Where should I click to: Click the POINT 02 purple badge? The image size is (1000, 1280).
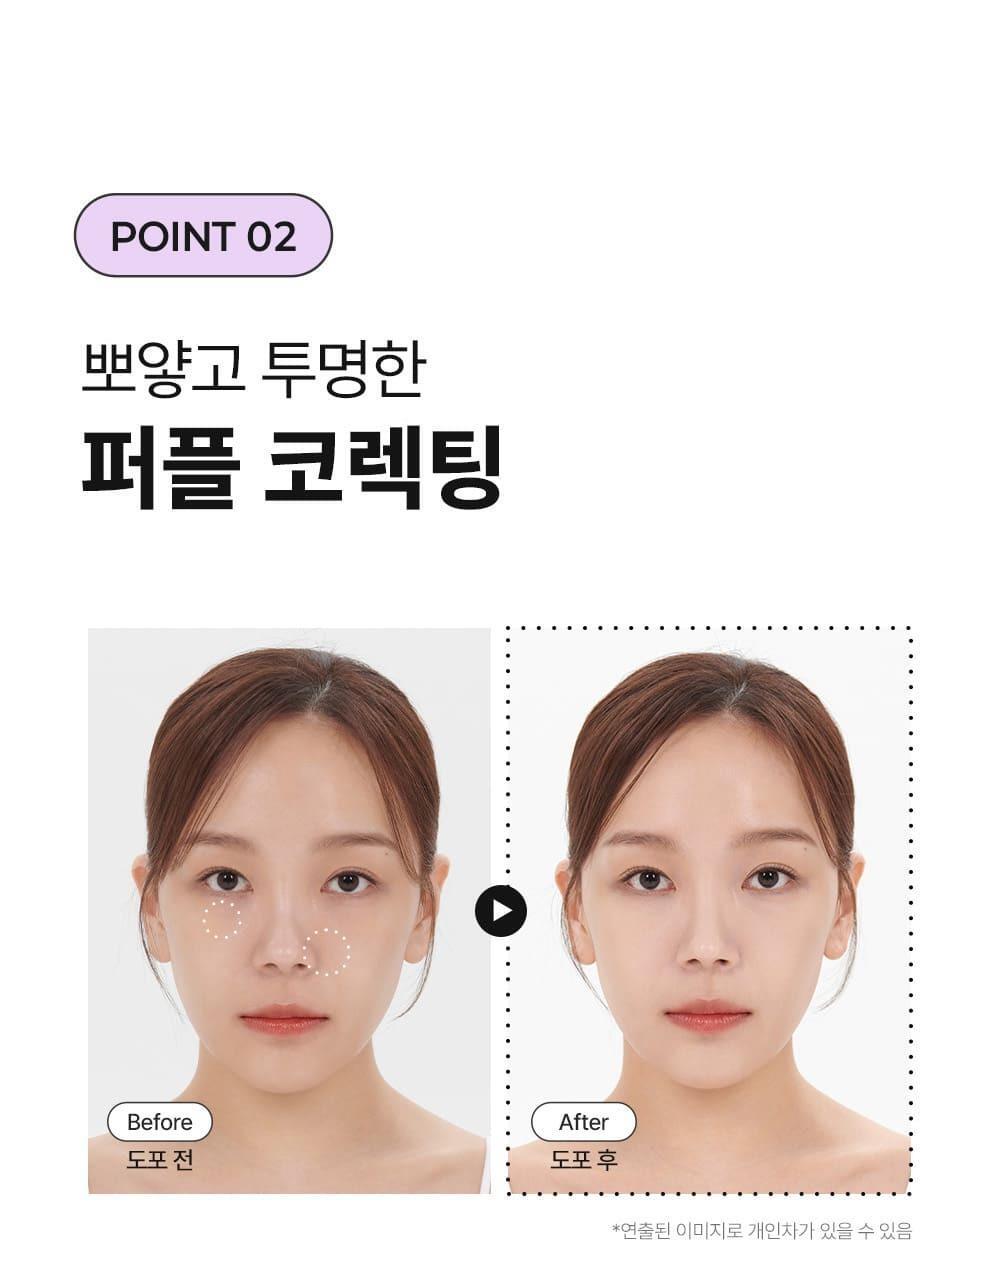coord(203,235)
